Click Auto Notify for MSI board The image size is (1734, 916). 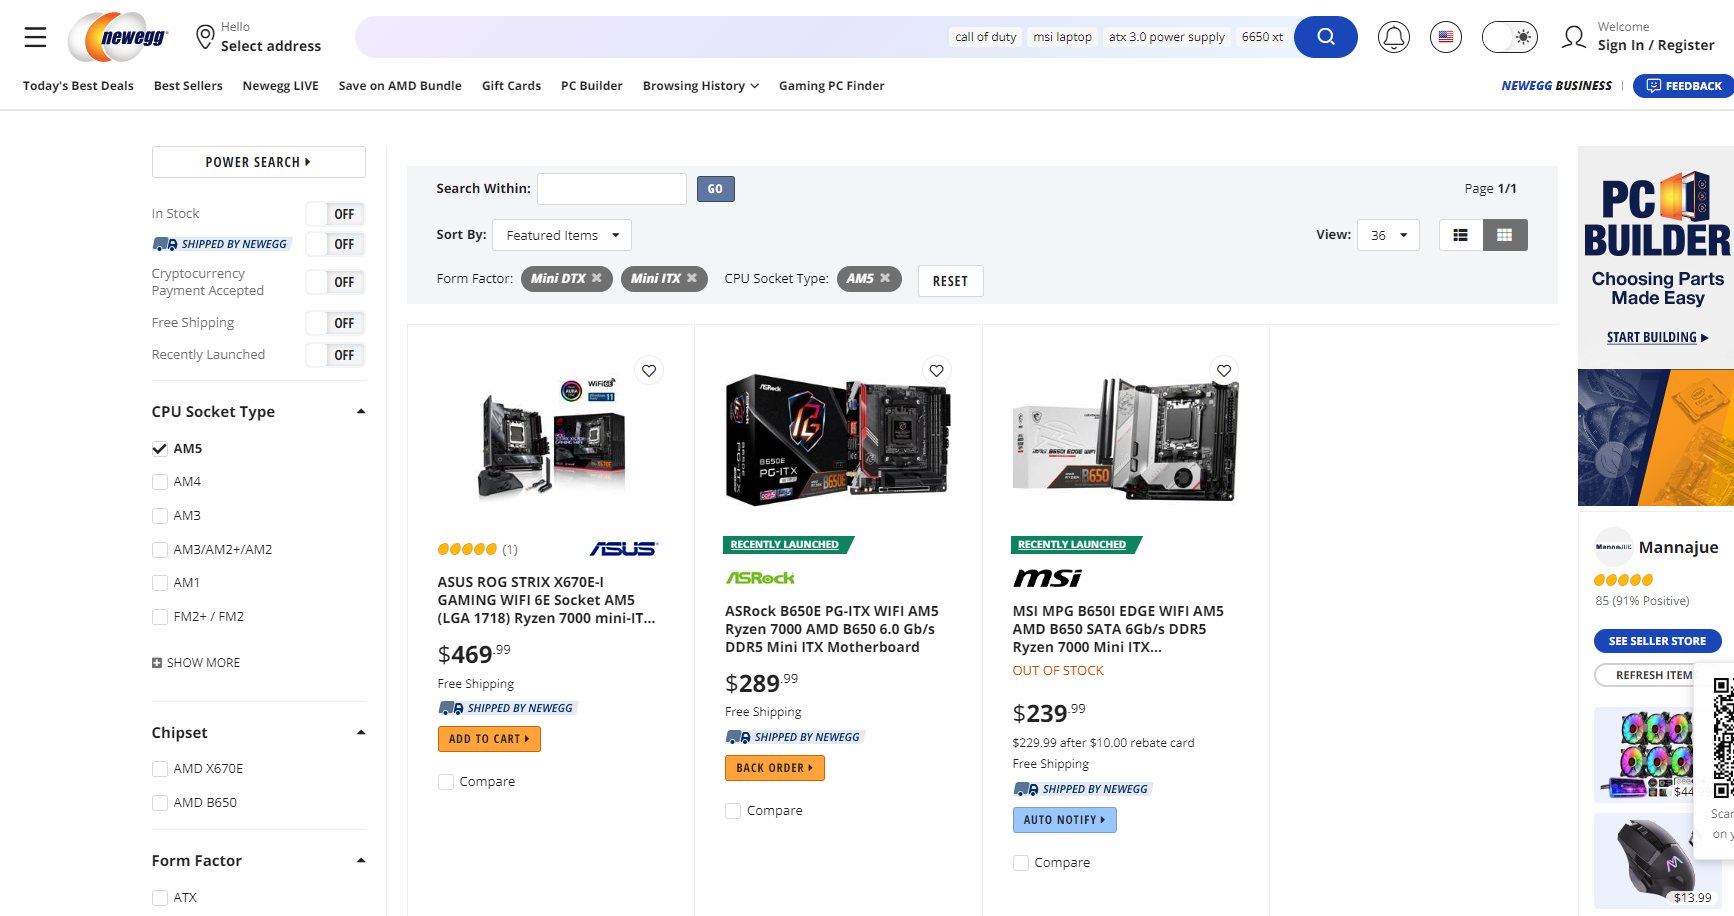coord(1064,820)
